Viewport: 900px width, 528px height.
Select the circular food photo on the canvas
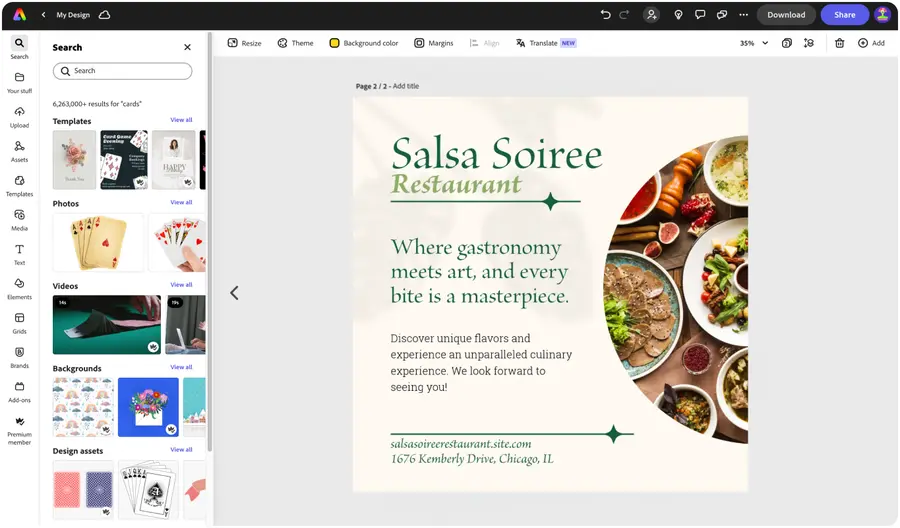pyautogui.click(x=676, y=289)
